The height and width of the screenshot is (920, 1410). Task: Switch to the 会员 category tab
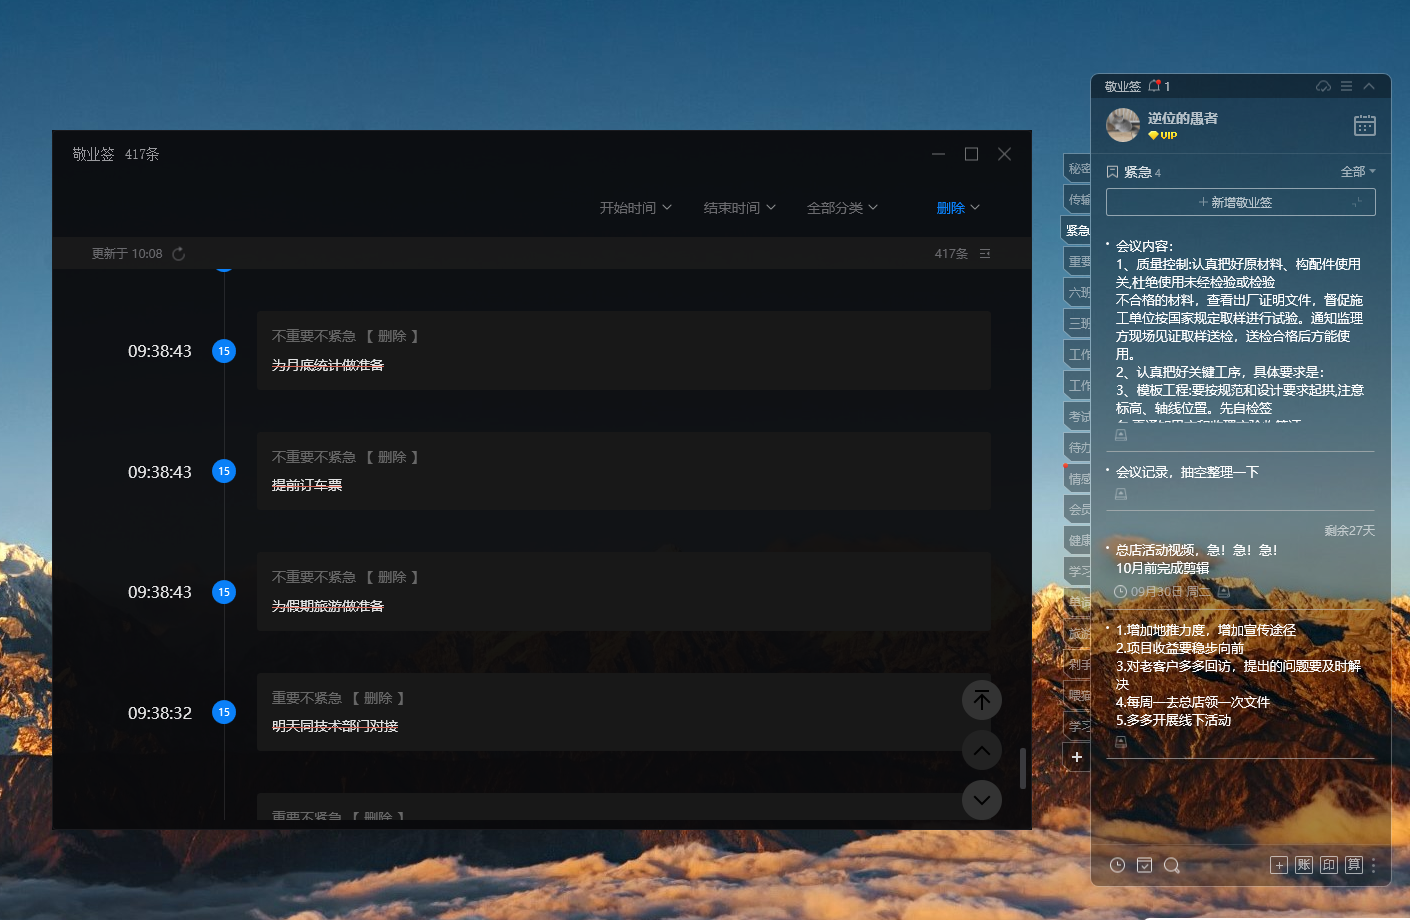pos(1077,509)
